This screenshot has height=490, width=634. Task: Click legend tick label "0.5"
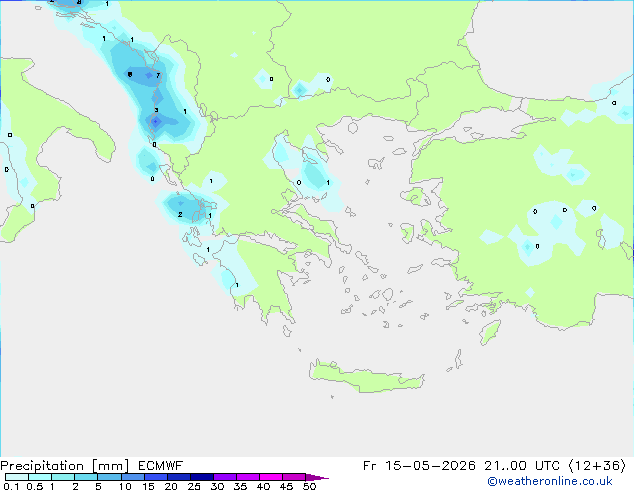[x=35, y=486]
